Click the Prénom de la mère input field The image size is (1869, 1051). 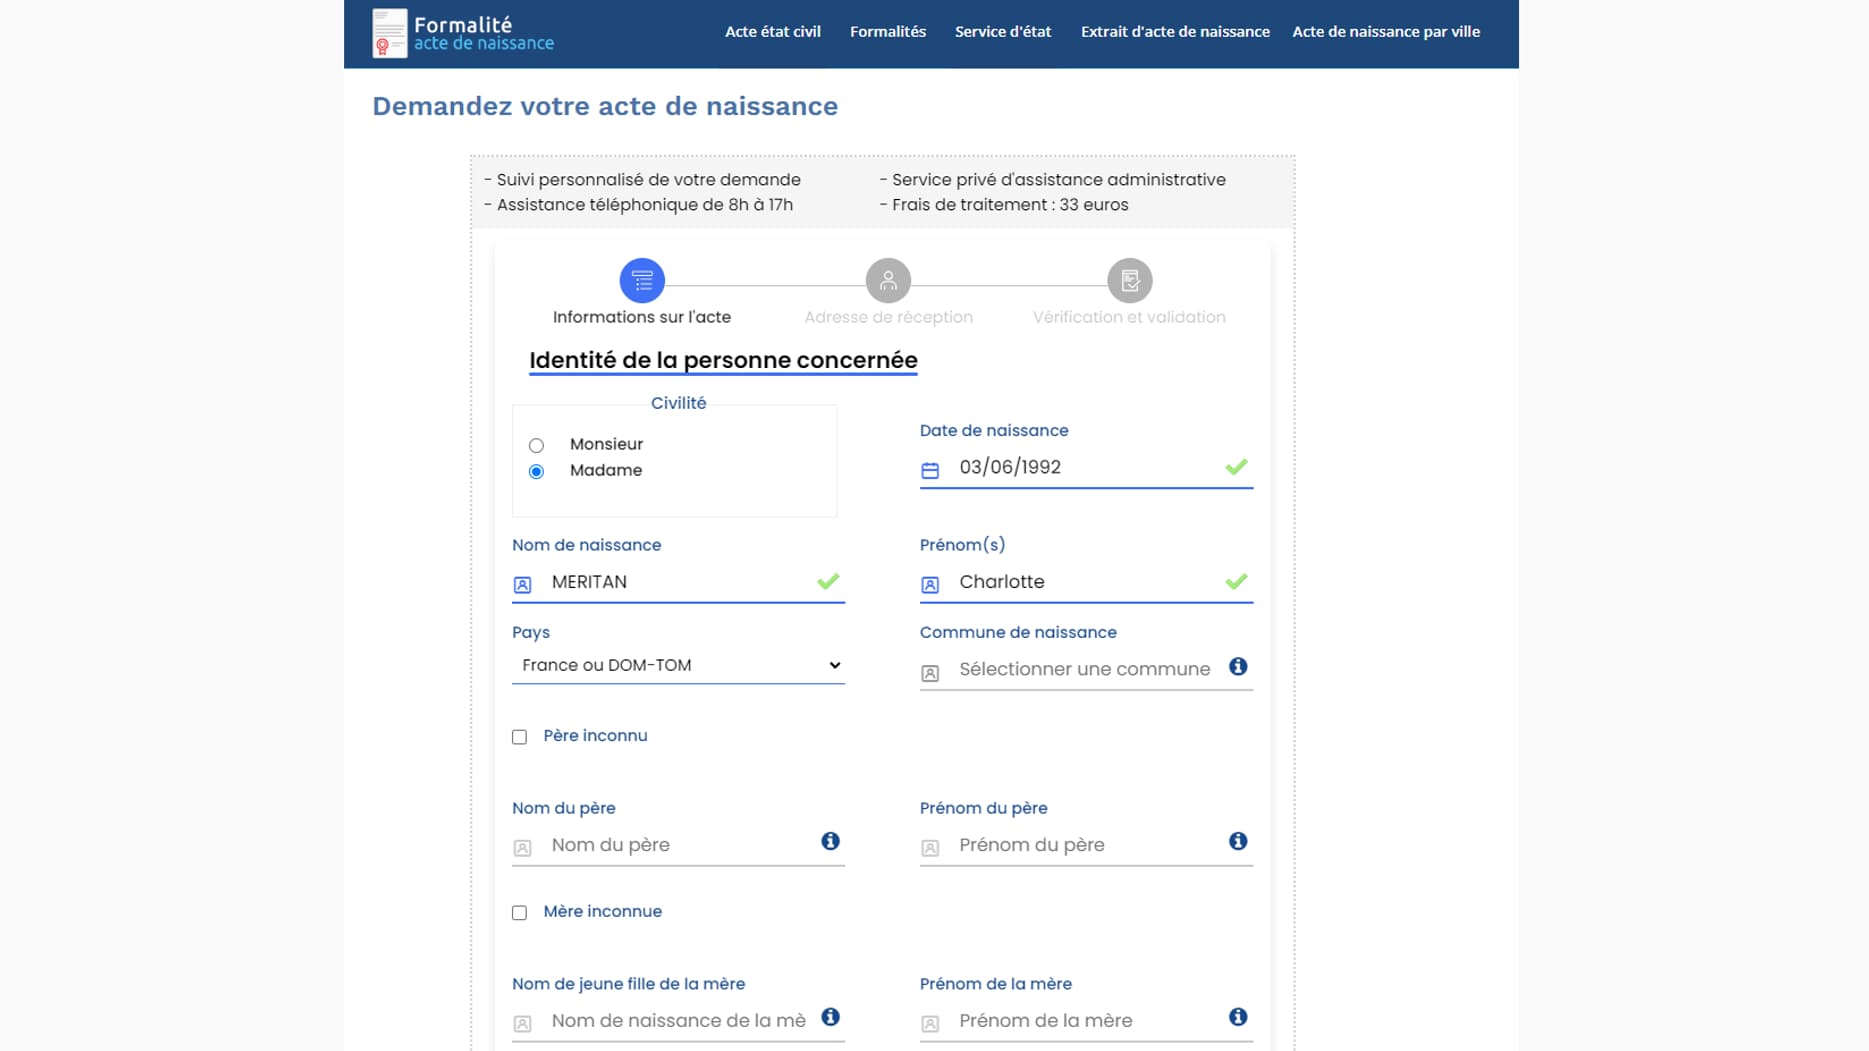pos(1086,1021)
